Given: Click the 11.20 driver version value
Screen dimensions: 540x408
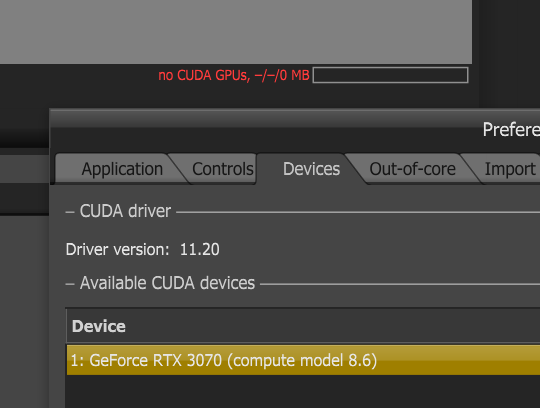Looking at the screenshot, I should point(199,249).
